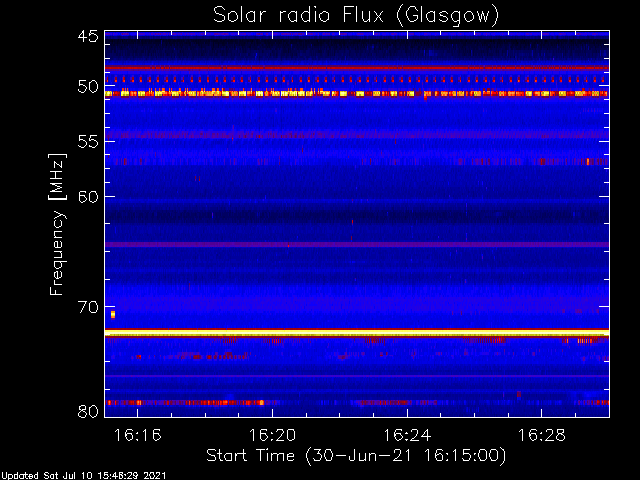Click the 70 frequency tick label

click(88, 307)
